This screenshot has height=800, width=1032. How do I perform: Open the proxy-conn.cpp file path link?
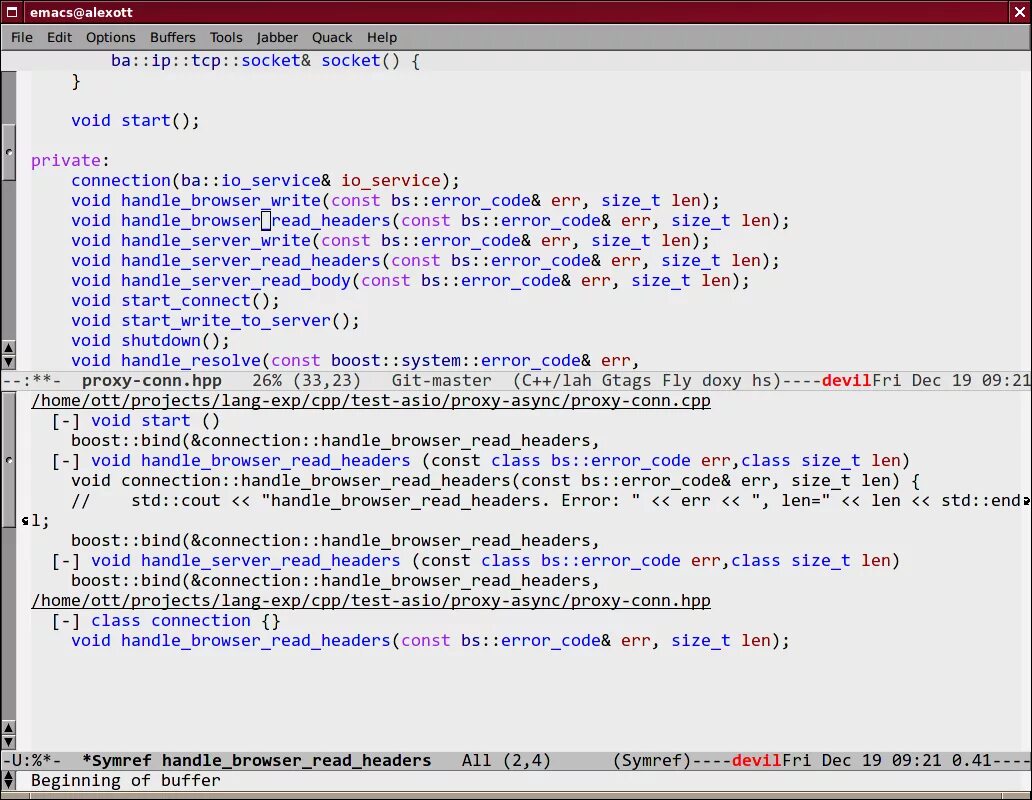371,401
